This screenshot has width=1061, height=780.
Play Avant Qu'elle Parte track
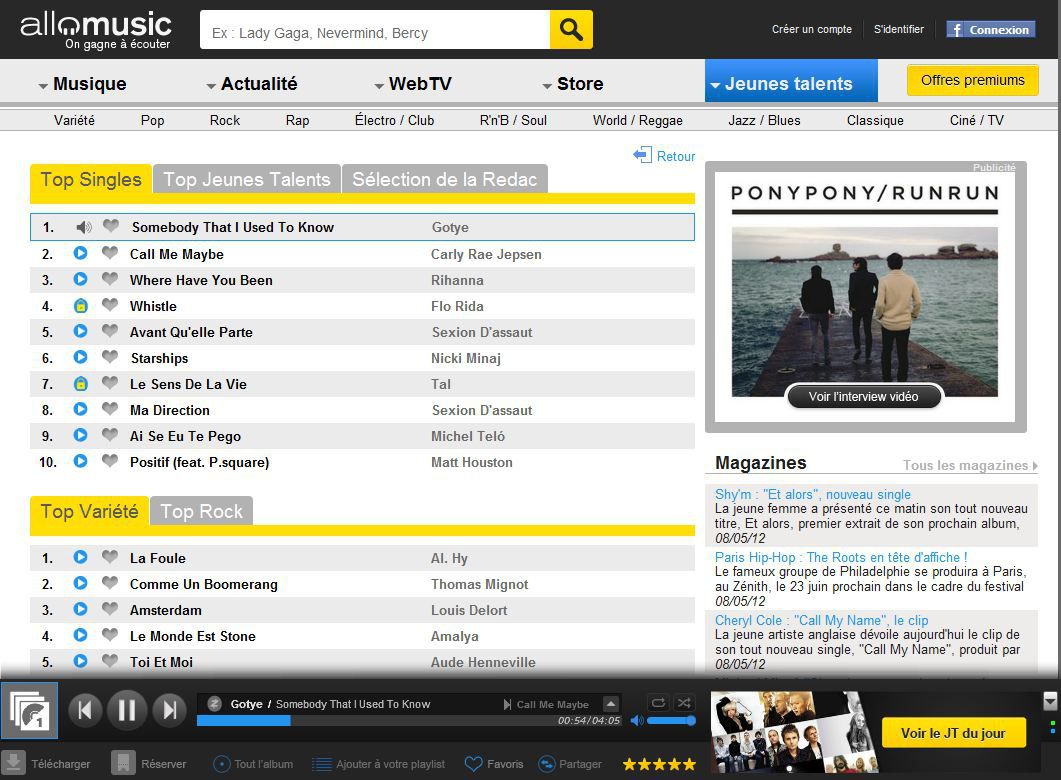81,331
